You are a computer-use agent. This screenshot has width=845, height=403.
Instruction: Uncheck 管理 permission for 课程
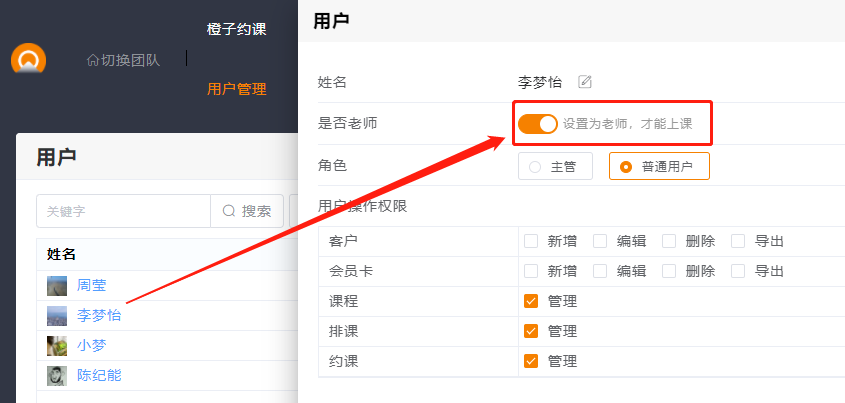531,301
